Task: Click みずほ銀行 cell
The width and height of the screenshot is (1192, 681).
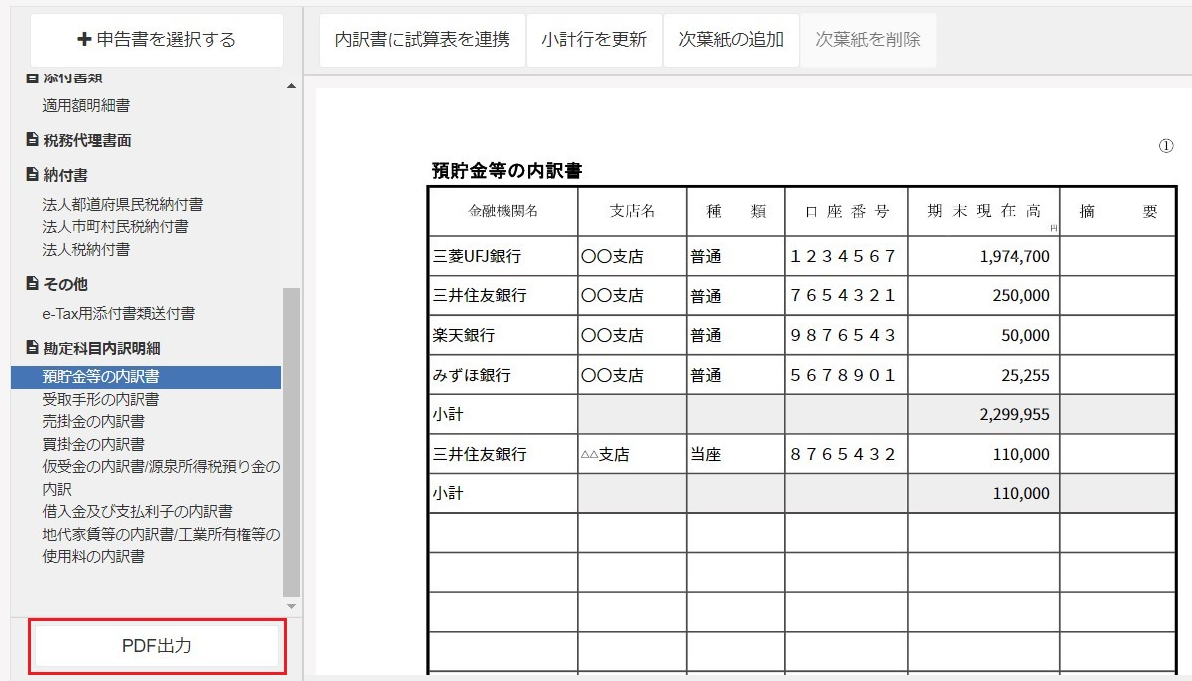Action: [x=503, y=375]
